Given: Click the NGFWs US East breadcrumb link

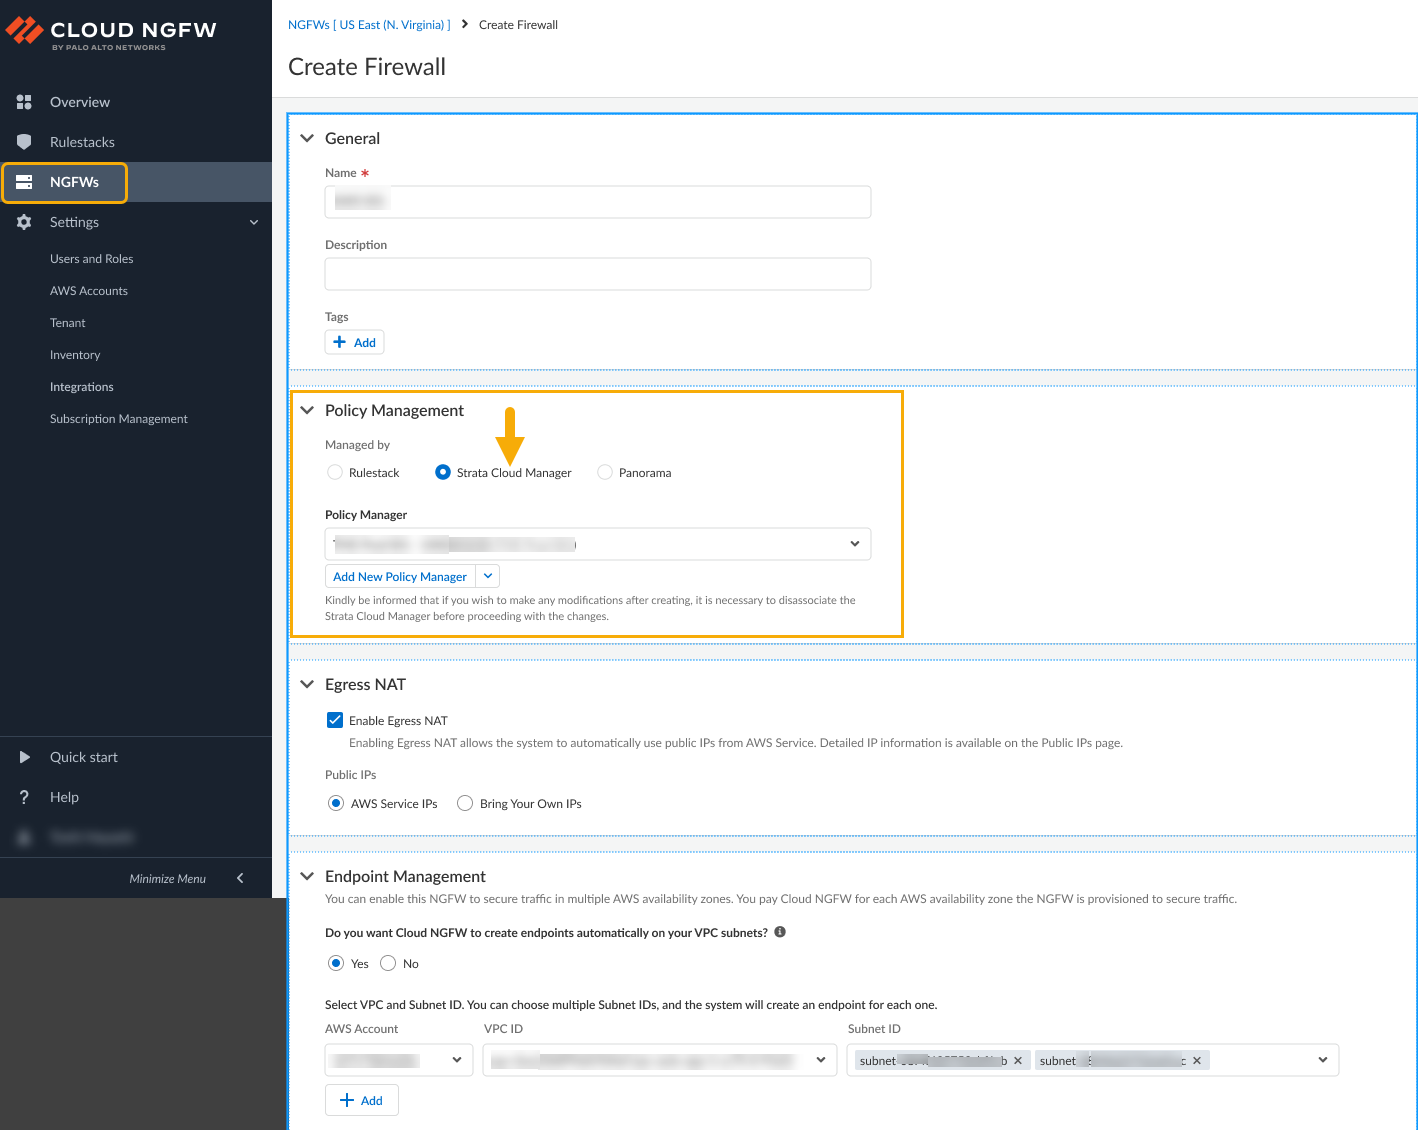Looking at the screenshot, I should pyautogui.click(x=369, y=24).
